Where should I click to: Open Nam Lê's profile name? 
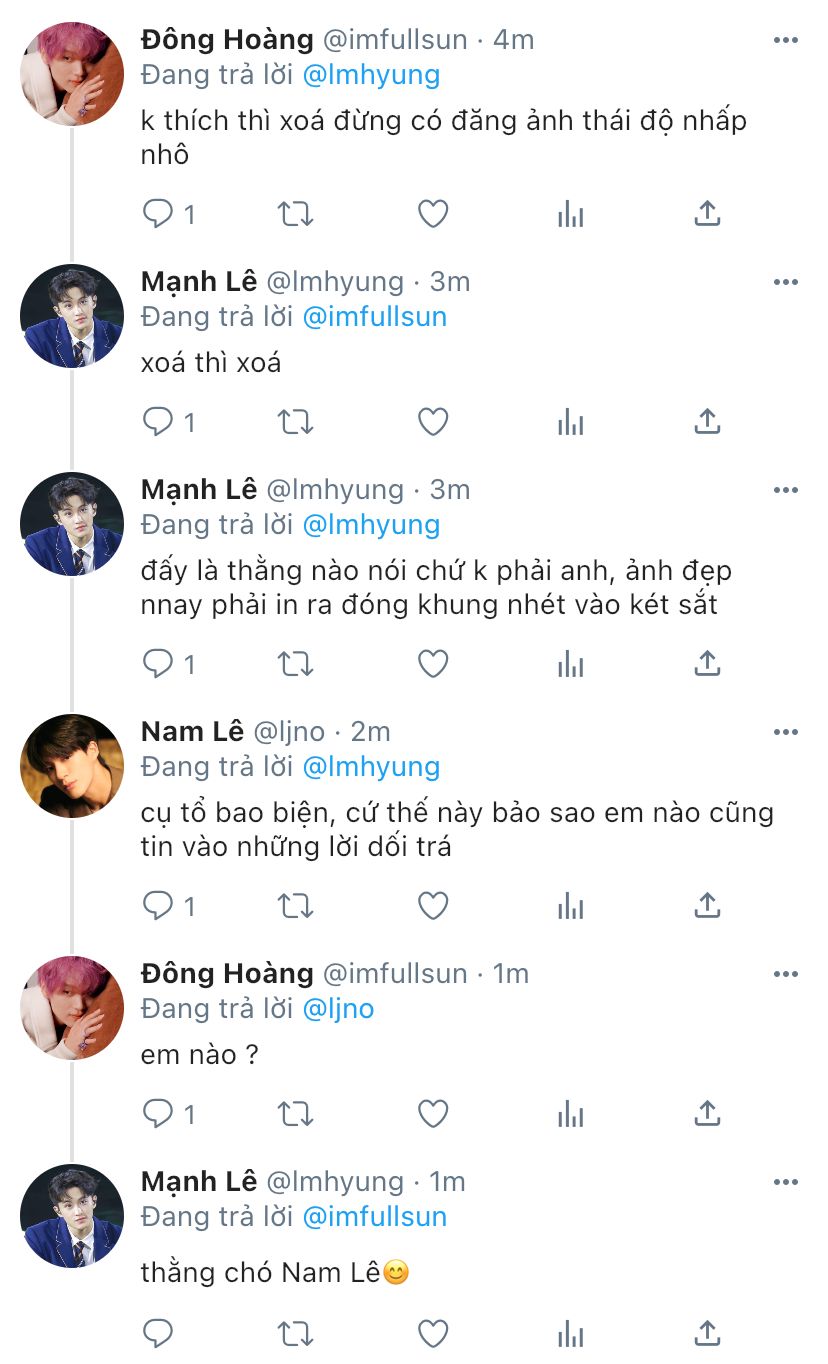point(192,732)
